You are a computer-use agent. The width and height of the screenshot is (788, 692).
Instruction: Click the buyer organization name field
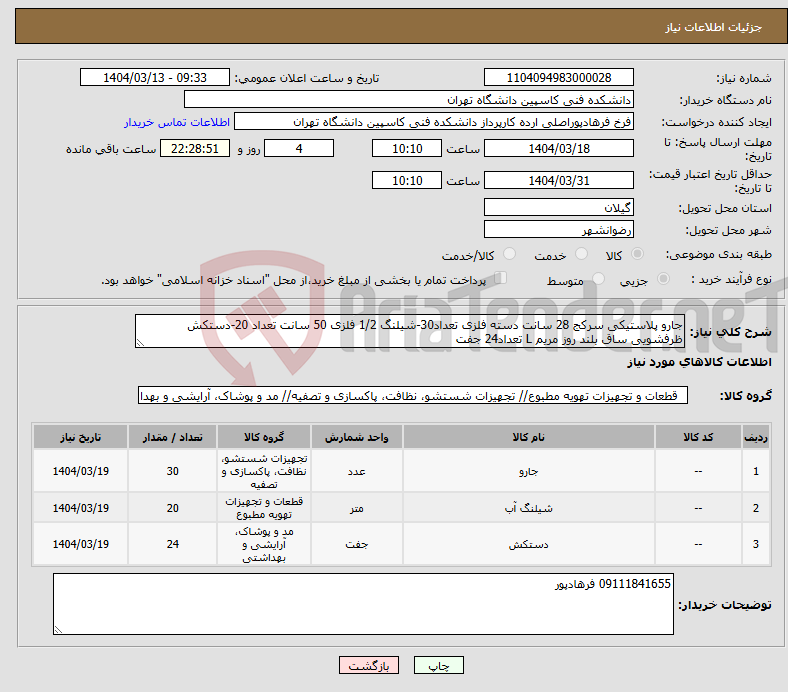pyautogui.click(x=409, y=100)
